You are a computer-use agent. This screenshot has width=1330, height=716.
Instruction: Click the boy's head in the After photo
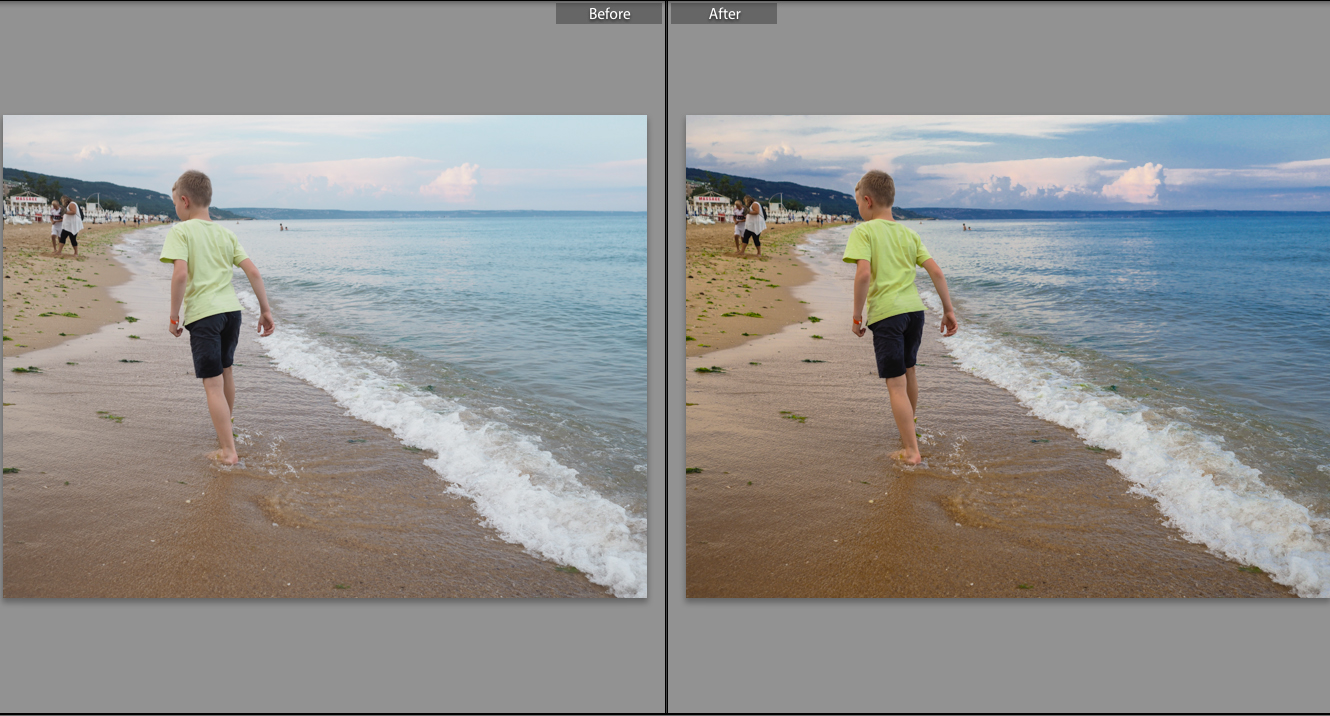point(875,190)
